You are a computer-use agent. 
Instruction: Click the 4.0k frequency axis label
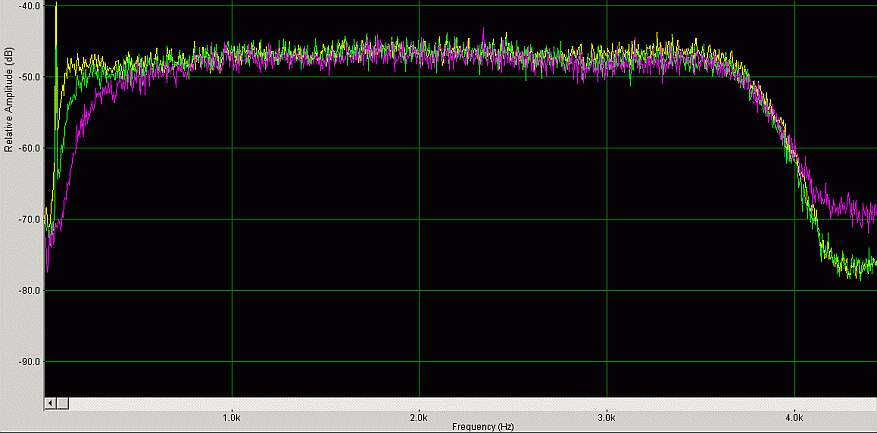(x=794, y=417)
